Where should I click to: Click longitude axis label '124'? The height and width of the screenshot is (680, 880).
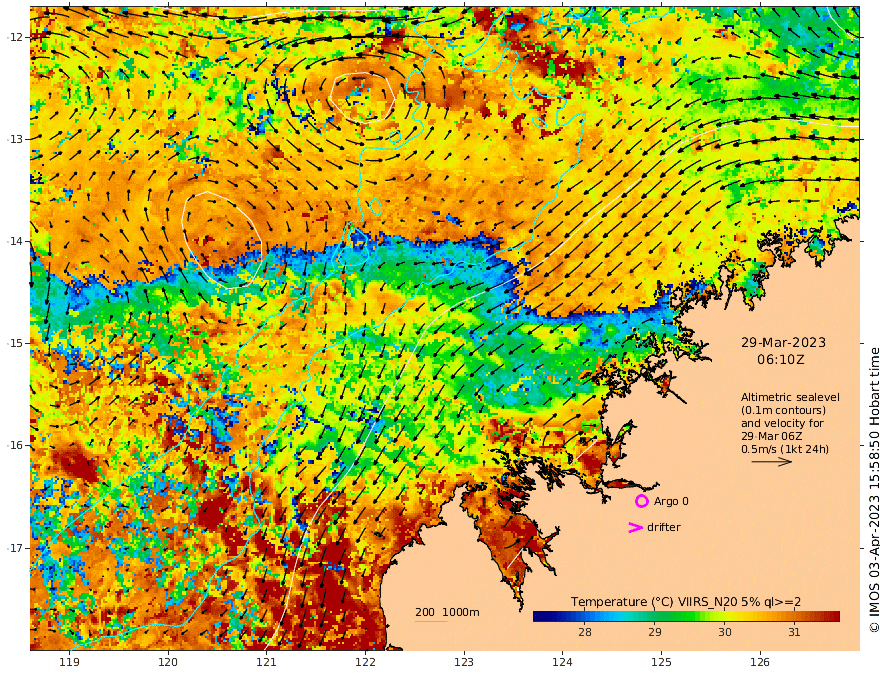562,662
